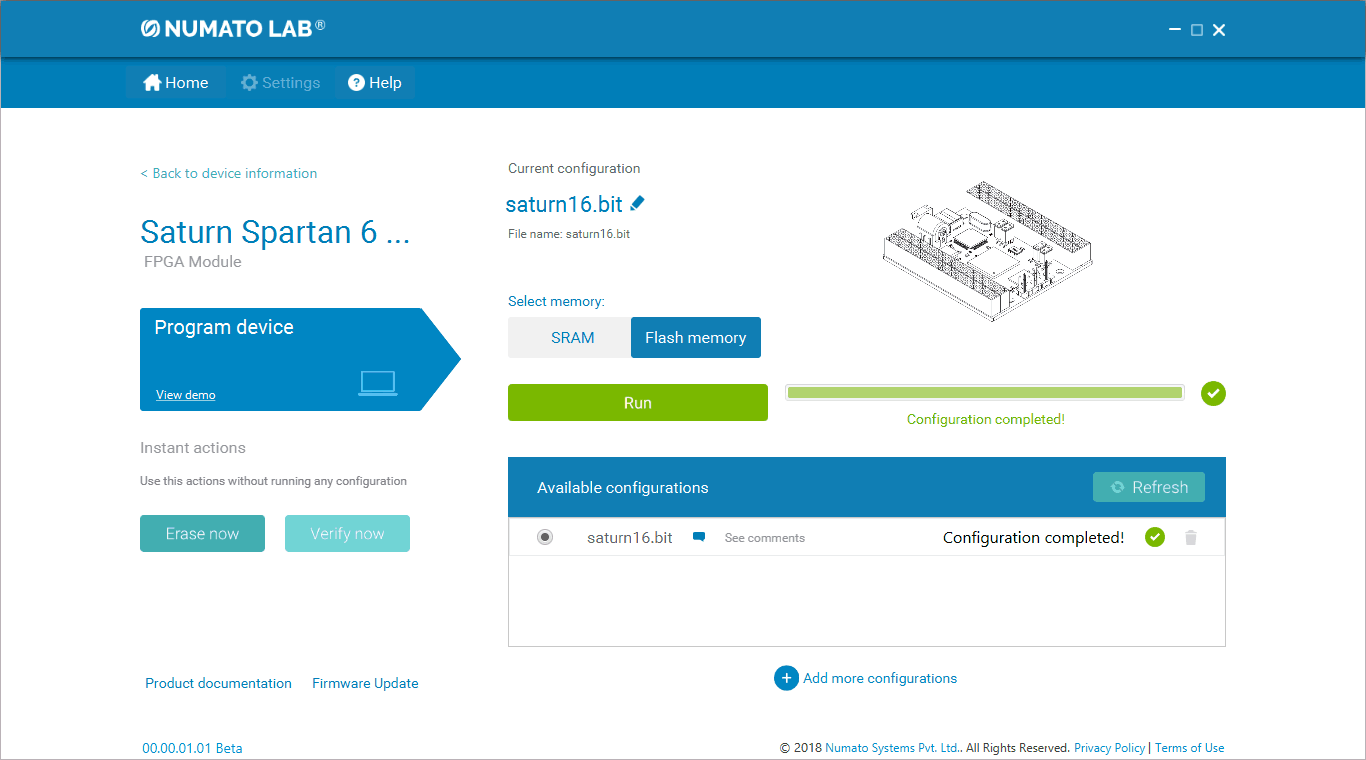This screenshot has height=760, width=1366.
Task: Open the View demo link
Action: (x=186, y=395)
